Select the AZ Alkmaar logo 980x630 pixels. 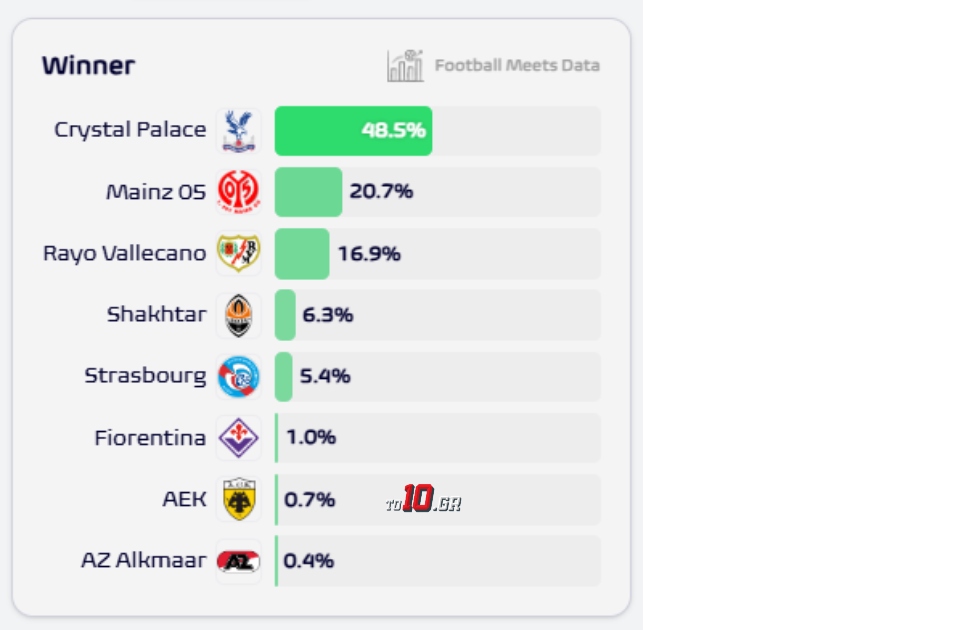click(238, 561)
